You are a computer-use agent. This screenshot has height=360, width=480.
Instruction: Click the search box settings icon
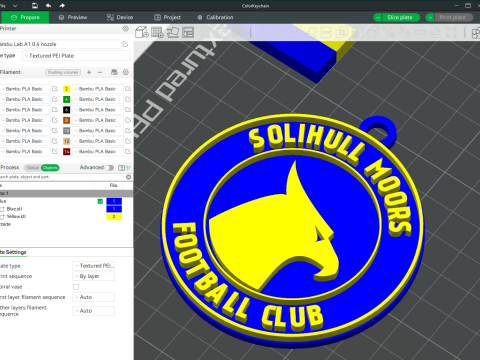(128, 177)
